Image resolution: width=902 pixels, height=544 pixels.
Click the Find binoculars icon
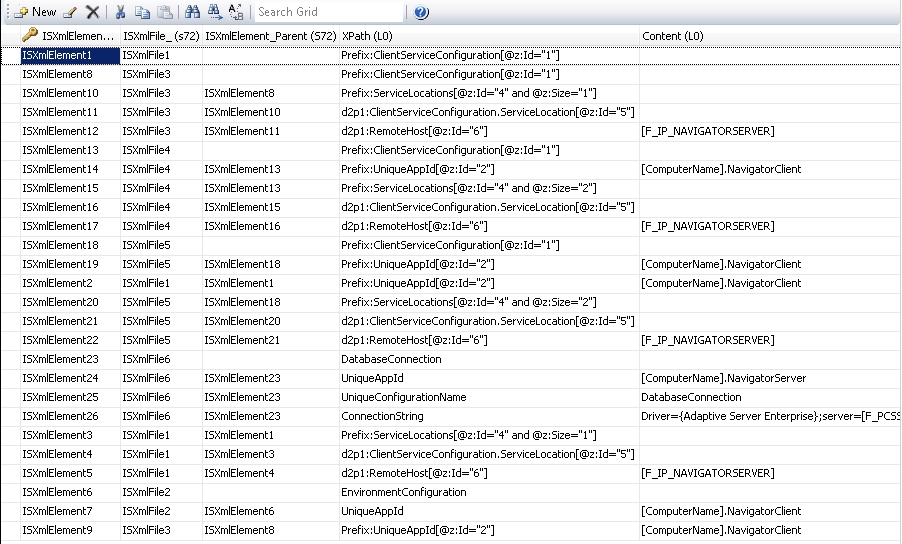click(192, 12)
